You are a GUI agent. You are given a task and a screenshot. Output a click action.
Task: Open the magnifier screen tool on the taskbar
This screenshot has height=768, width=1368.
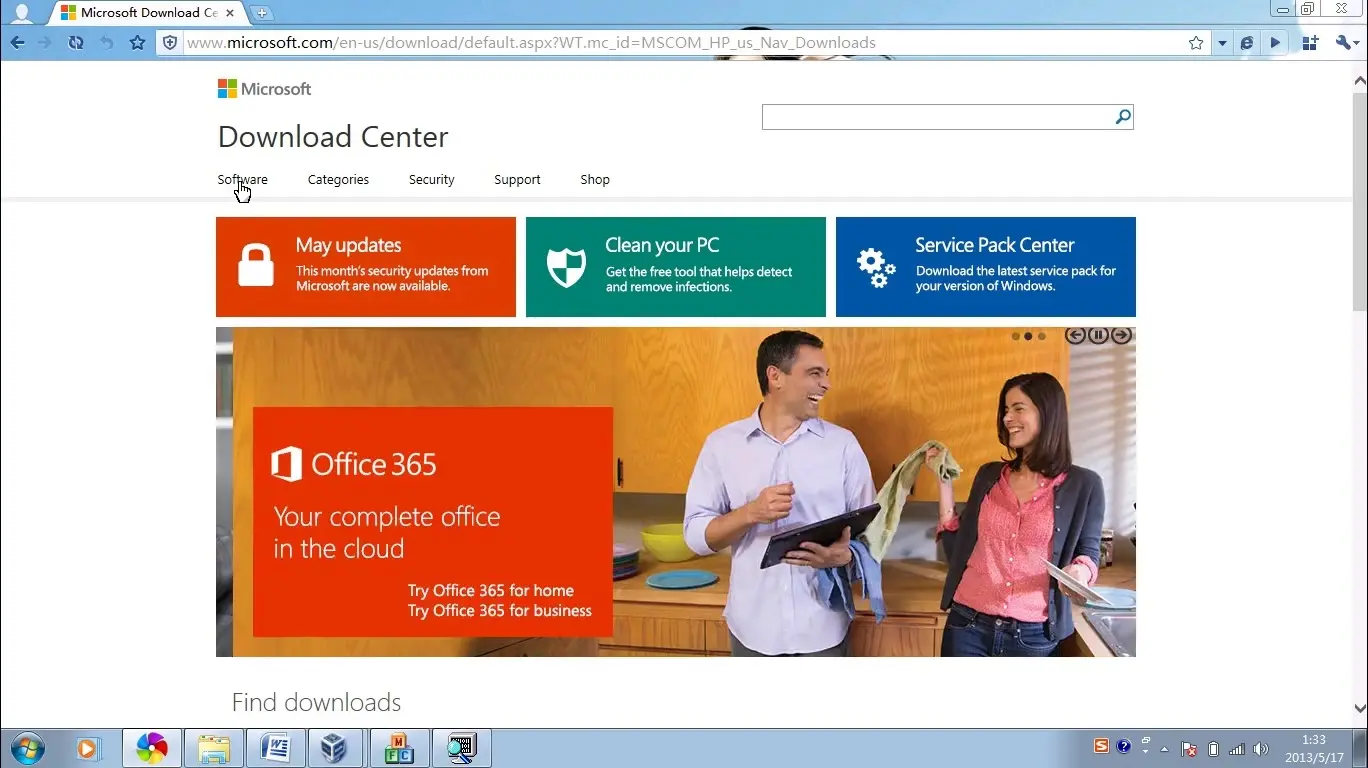point(462,748)
